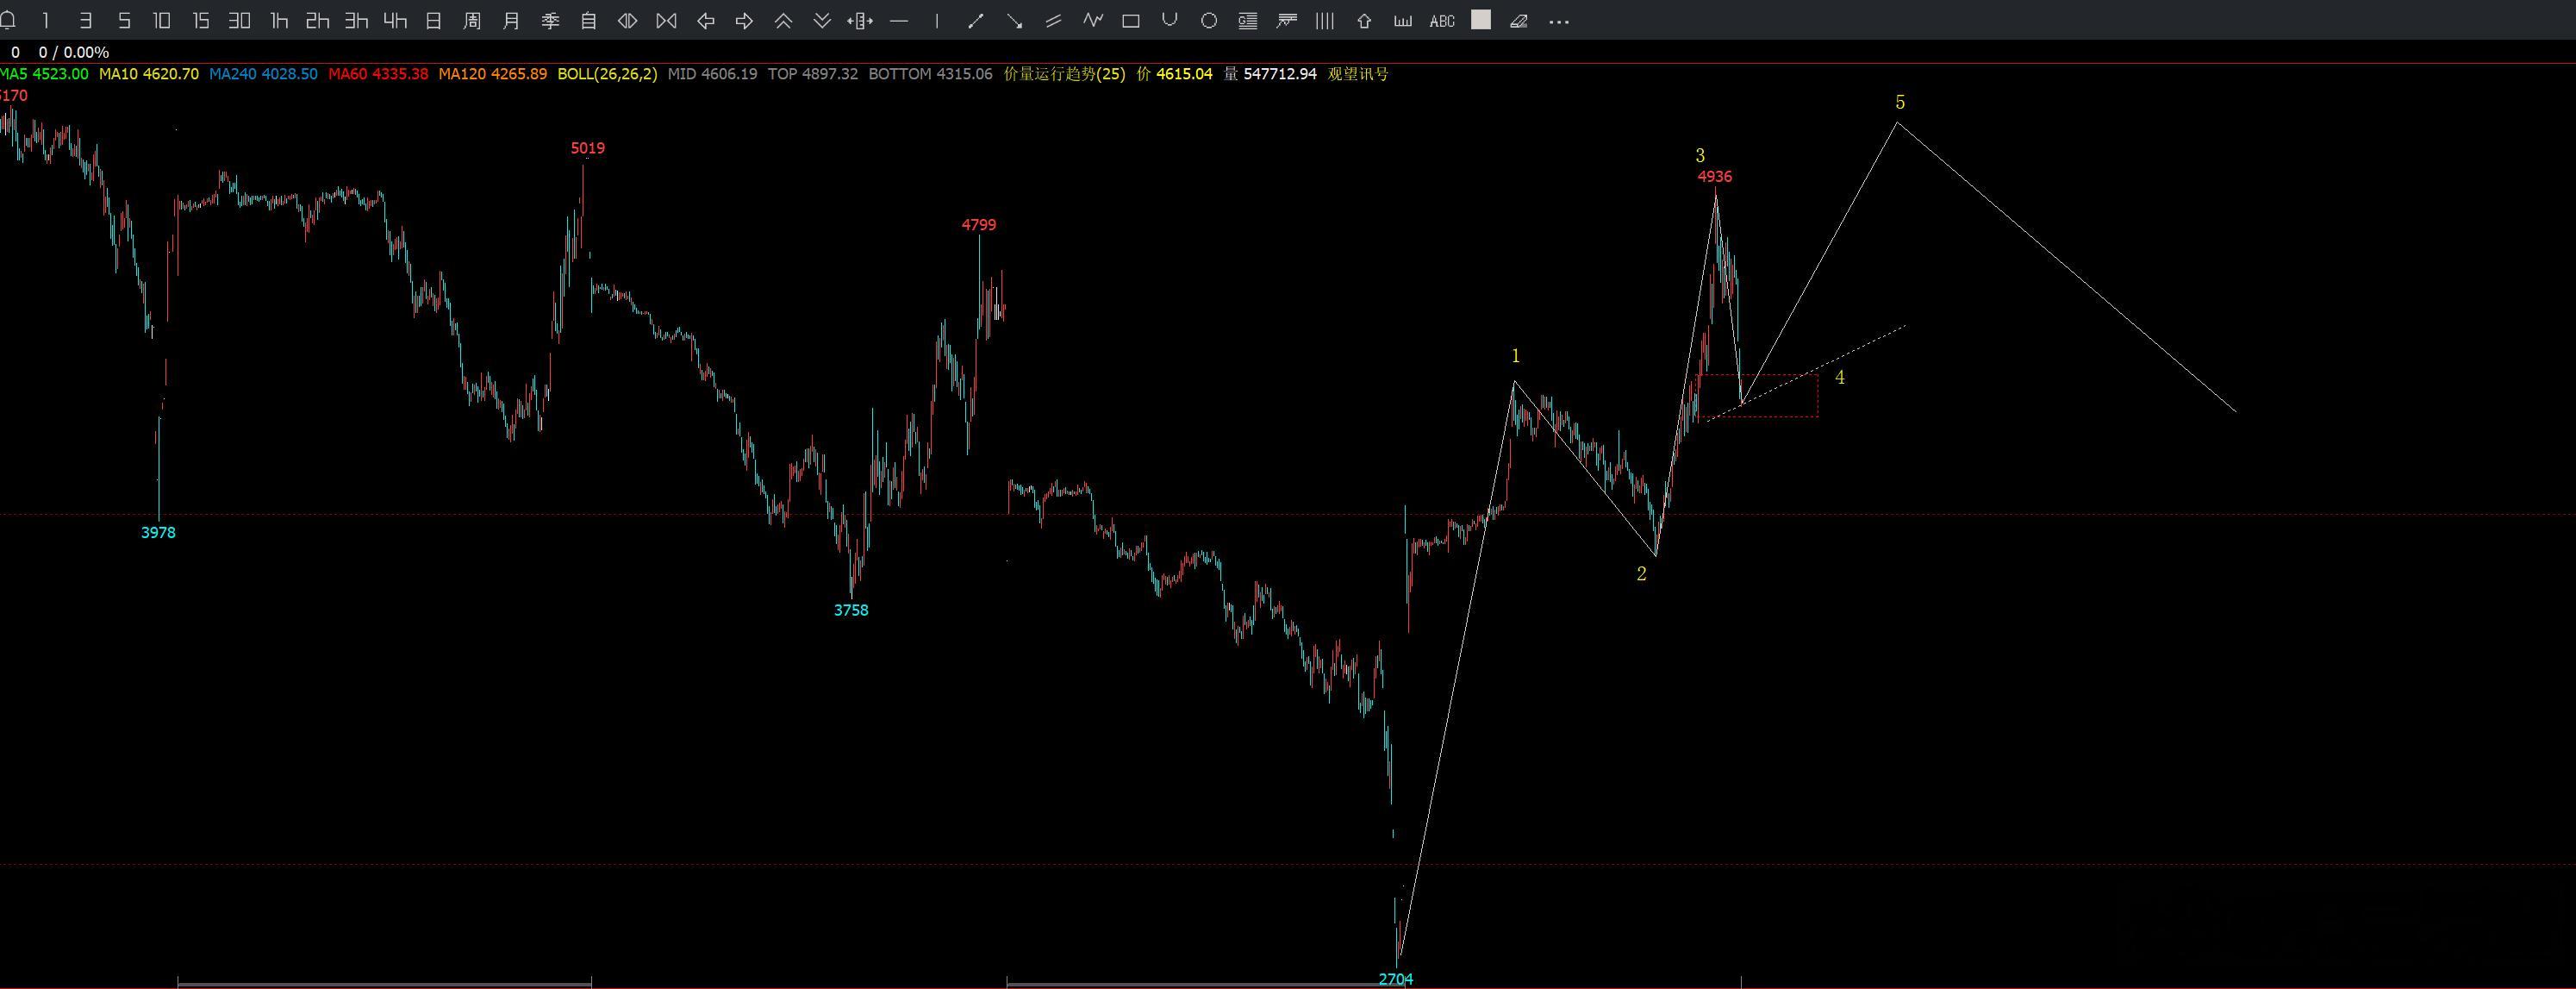Click the 4799 high price label

tap(979, 225)
